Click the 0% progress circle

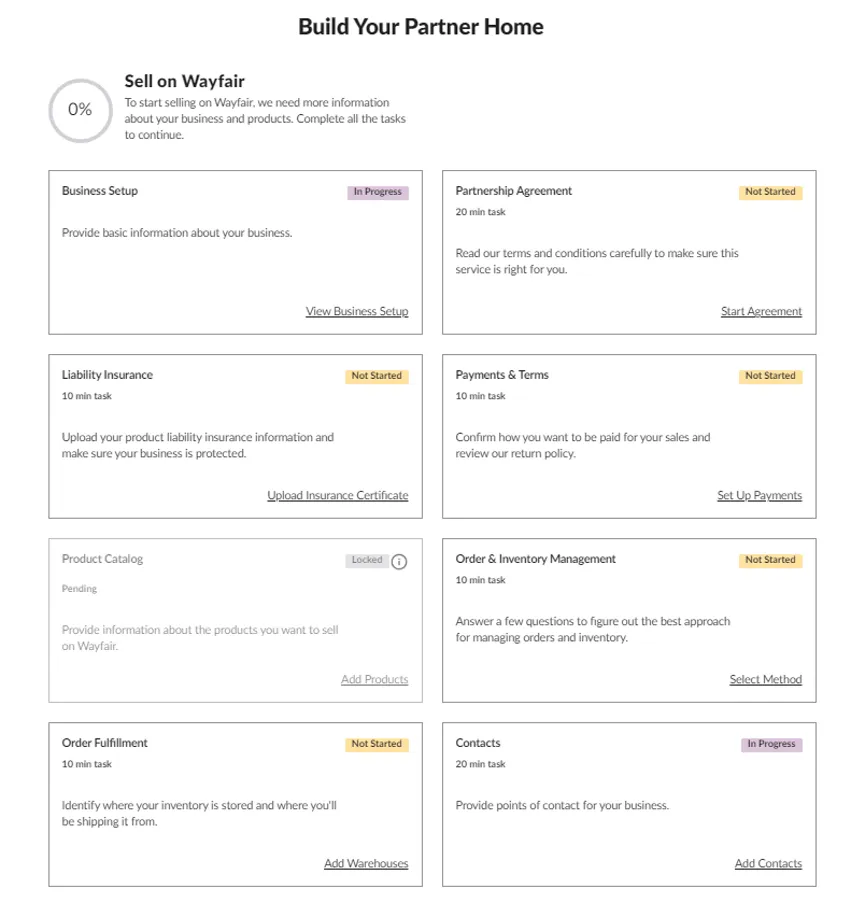(x=80, y=110)
